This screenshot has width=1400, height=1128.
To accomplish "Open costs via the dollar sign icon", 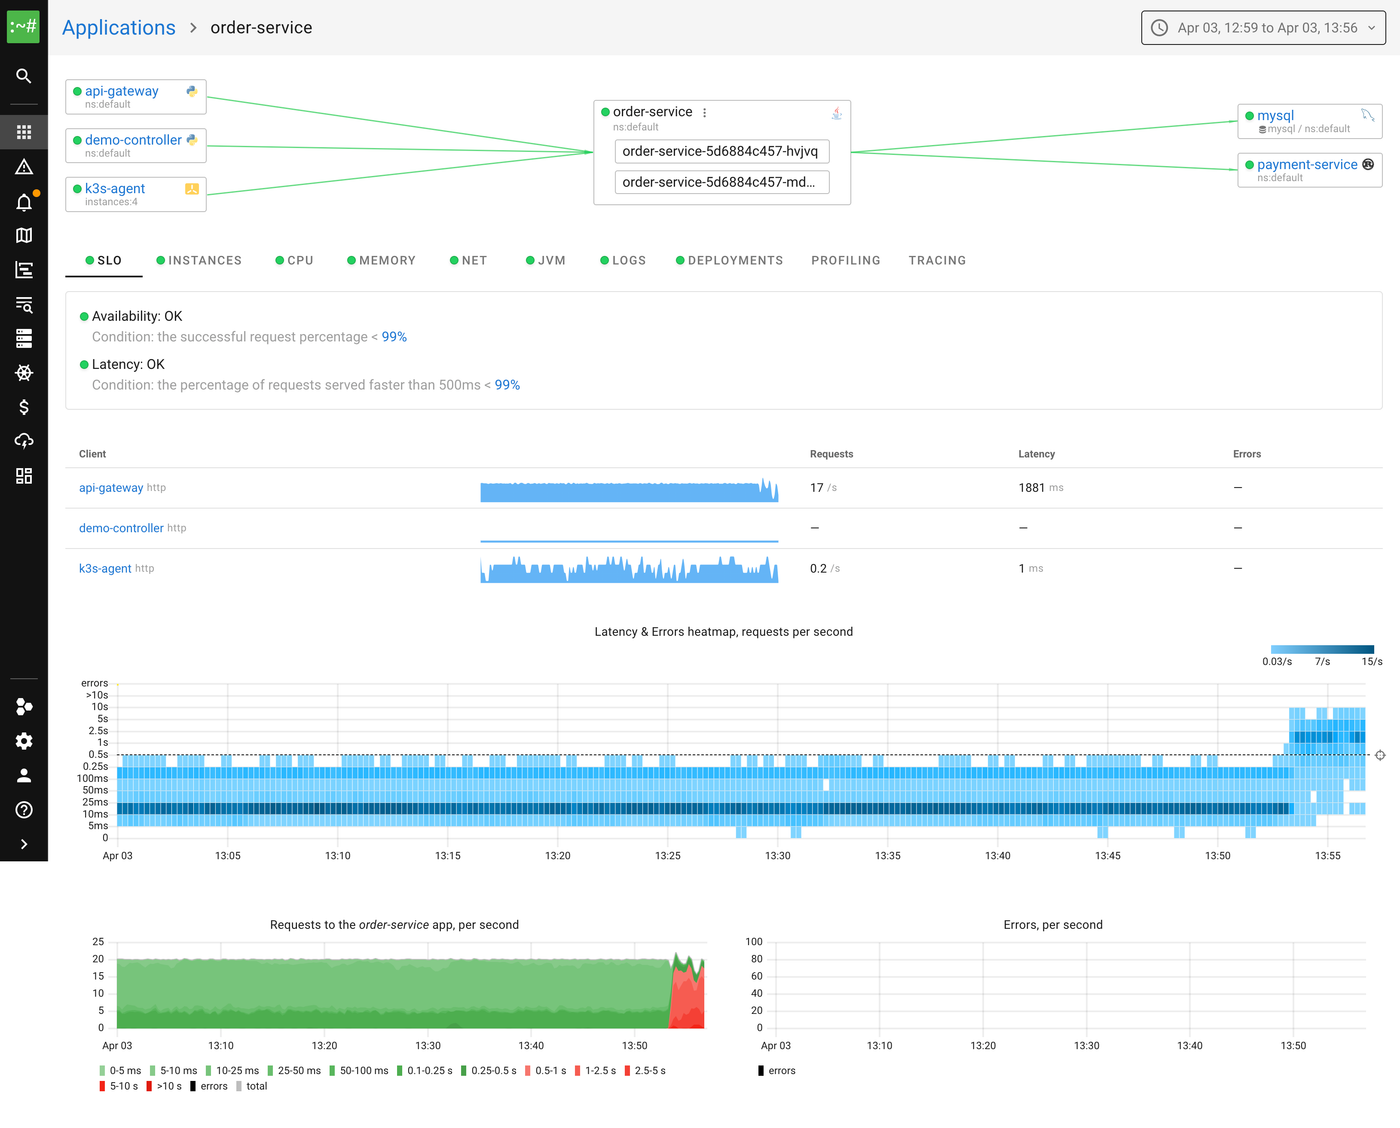I will [24, 407].
